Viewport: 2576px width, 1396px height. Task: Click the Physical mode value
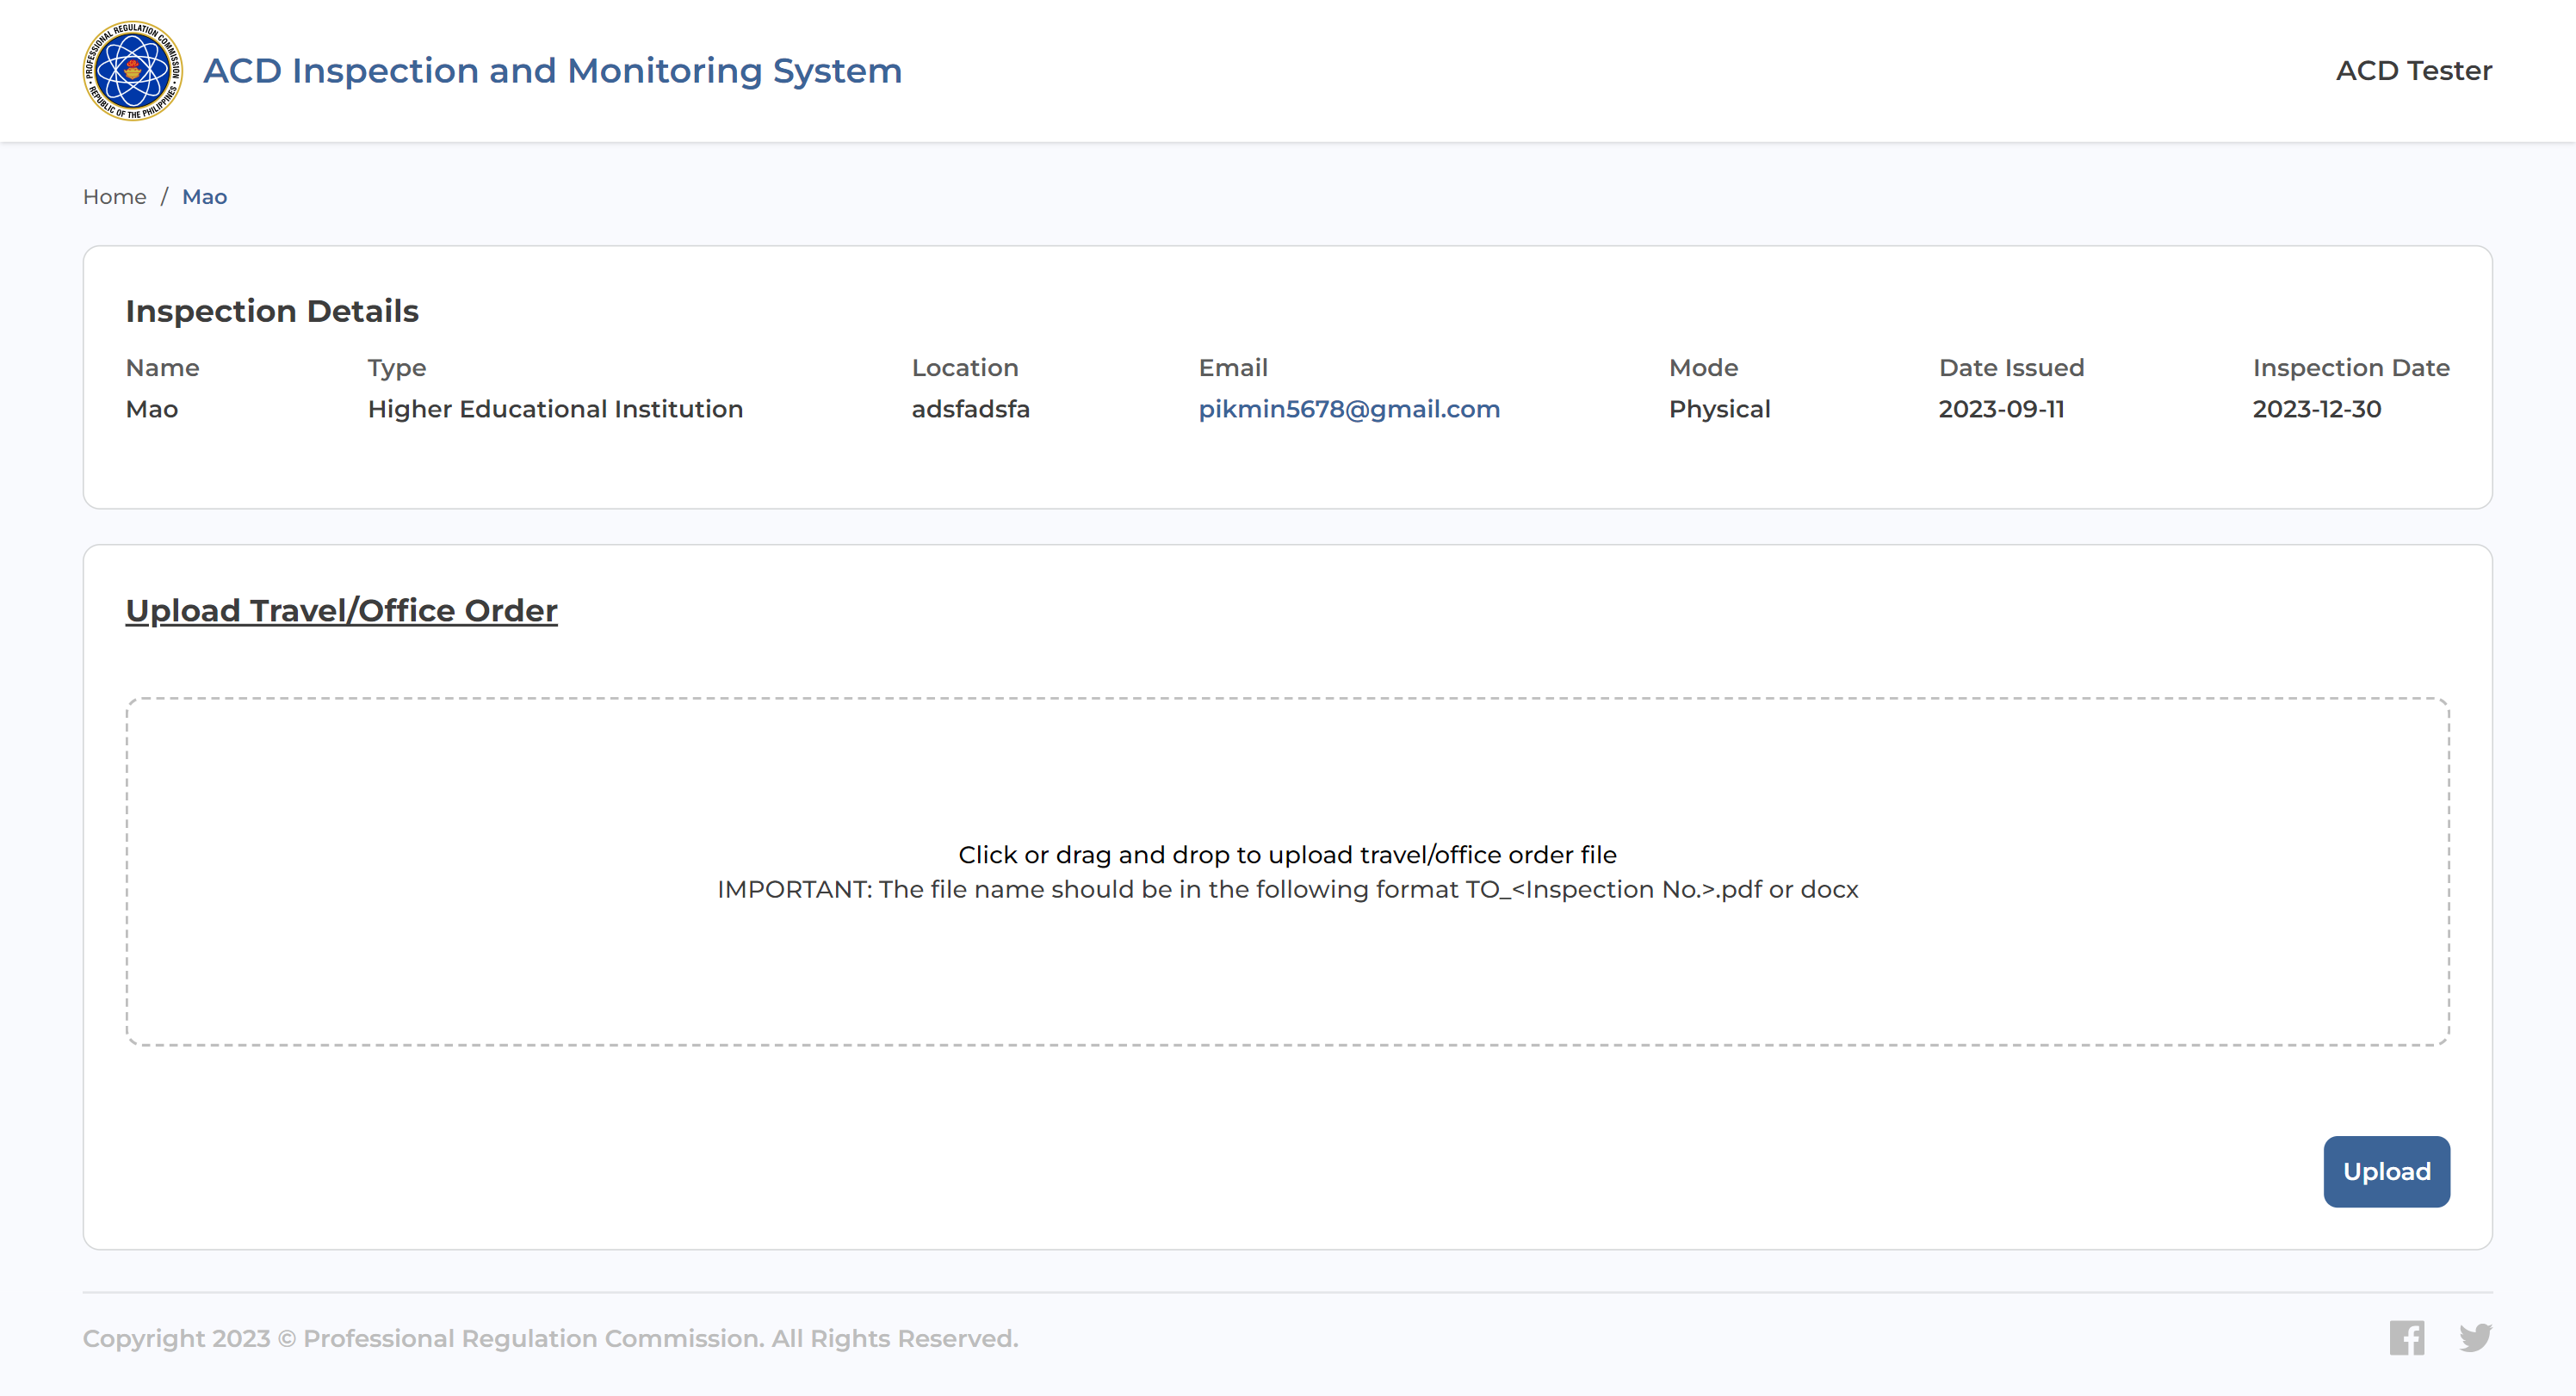[x=1719, y=409]
